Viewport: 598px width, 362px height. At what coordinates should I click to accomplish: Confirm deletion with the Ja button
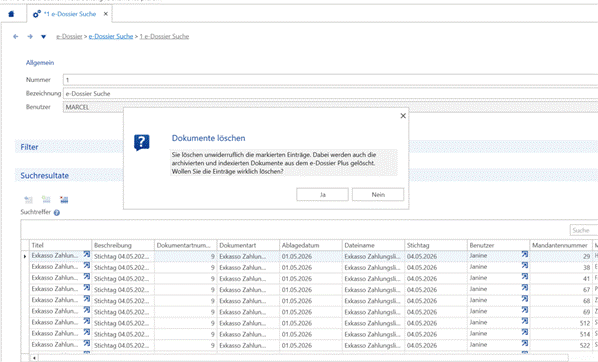[x=322, y=195]
